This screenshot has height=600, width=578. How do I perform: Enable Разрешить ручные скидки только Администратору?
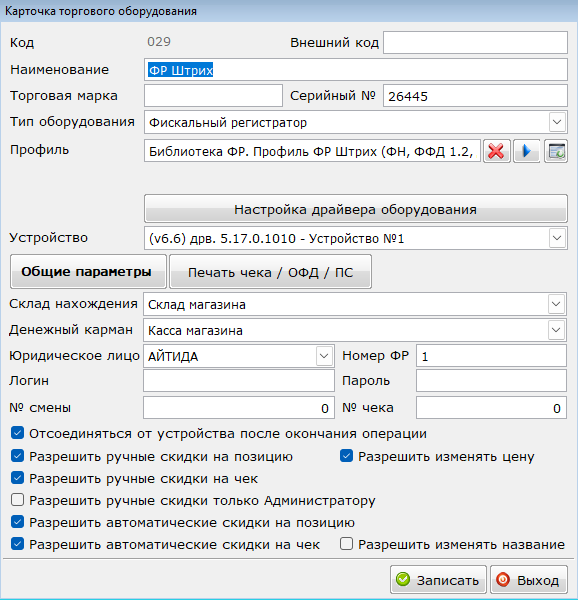[x=18, y=500]
